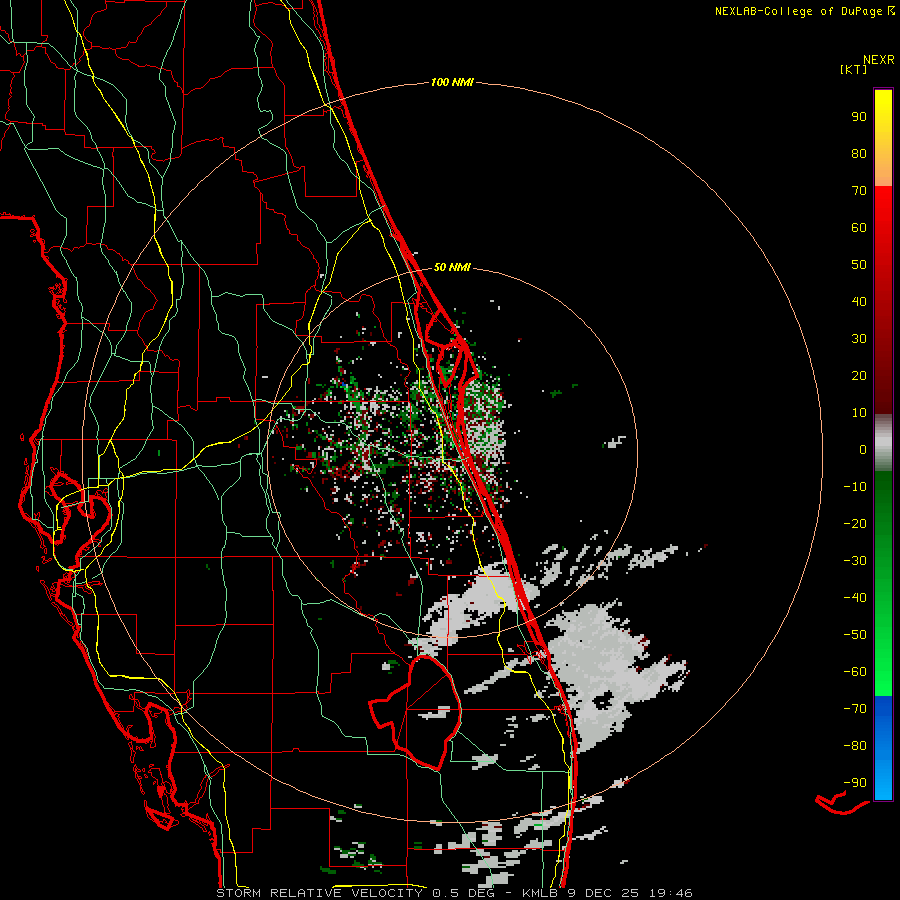Select the -60 value on velocity scale
This screenshot has height=900, width=900.
coord(855,672)
